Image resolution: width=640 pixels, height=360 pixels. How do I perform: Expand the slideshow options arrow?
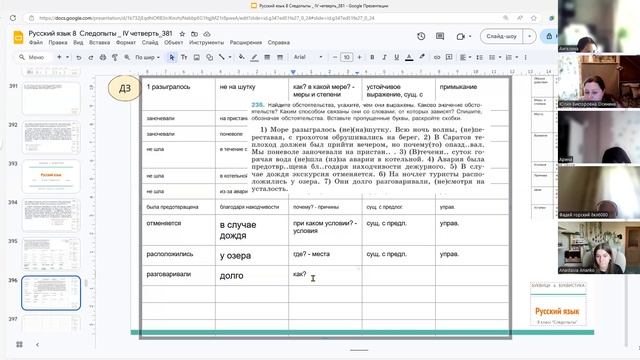[529, 36]
